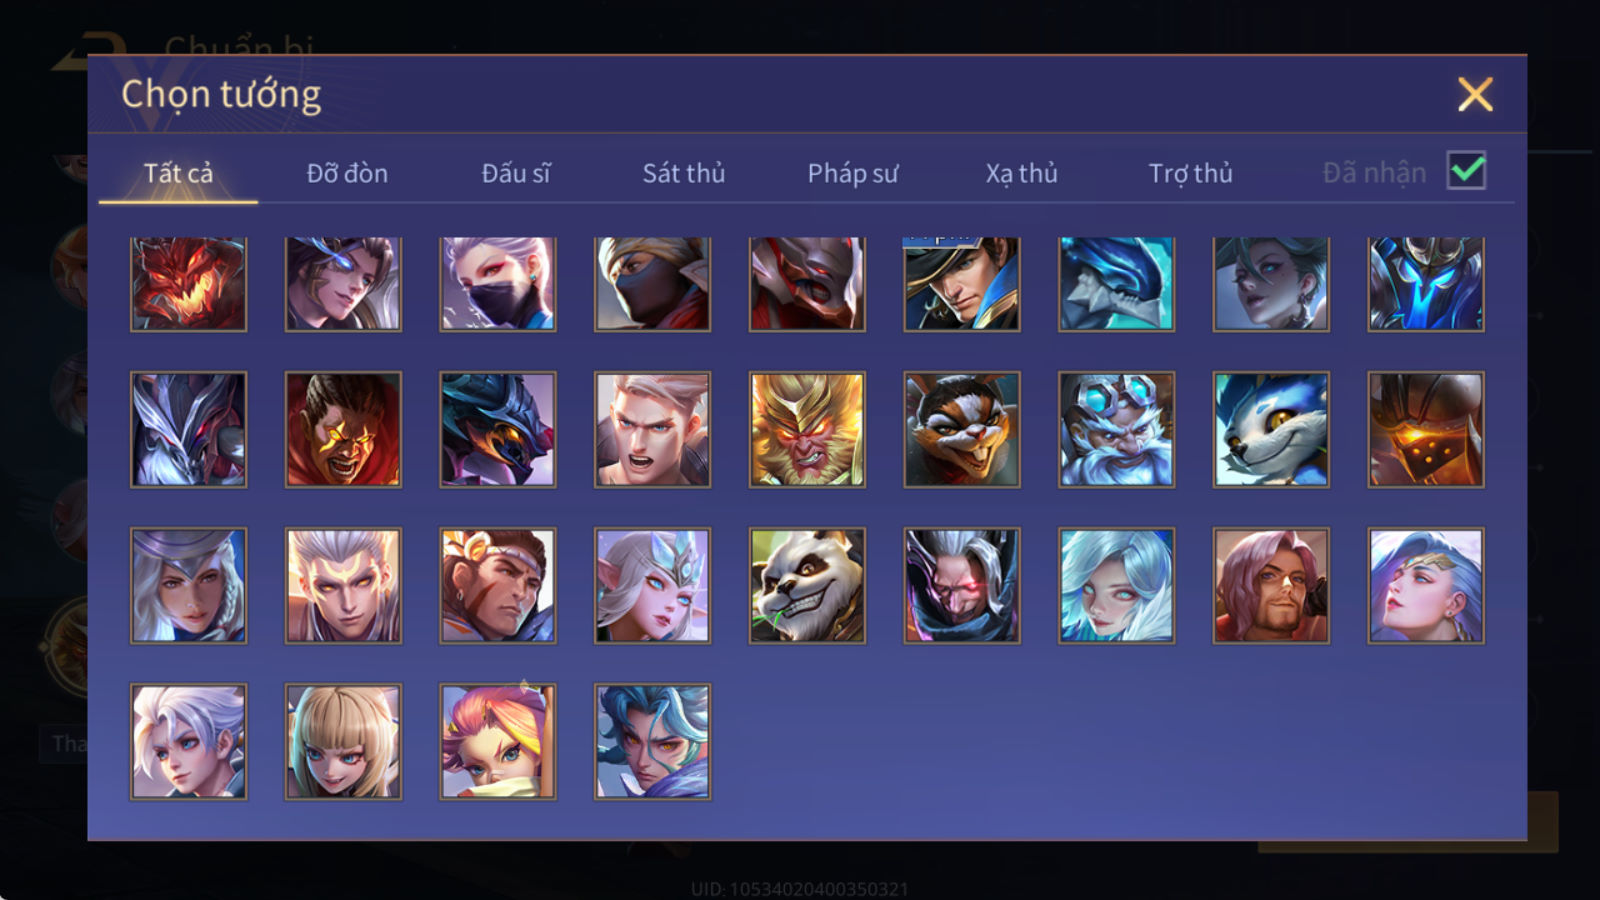Filter heroes by Pháp sư
Viewport: 1600px width, 900px height.
(853, 173)
